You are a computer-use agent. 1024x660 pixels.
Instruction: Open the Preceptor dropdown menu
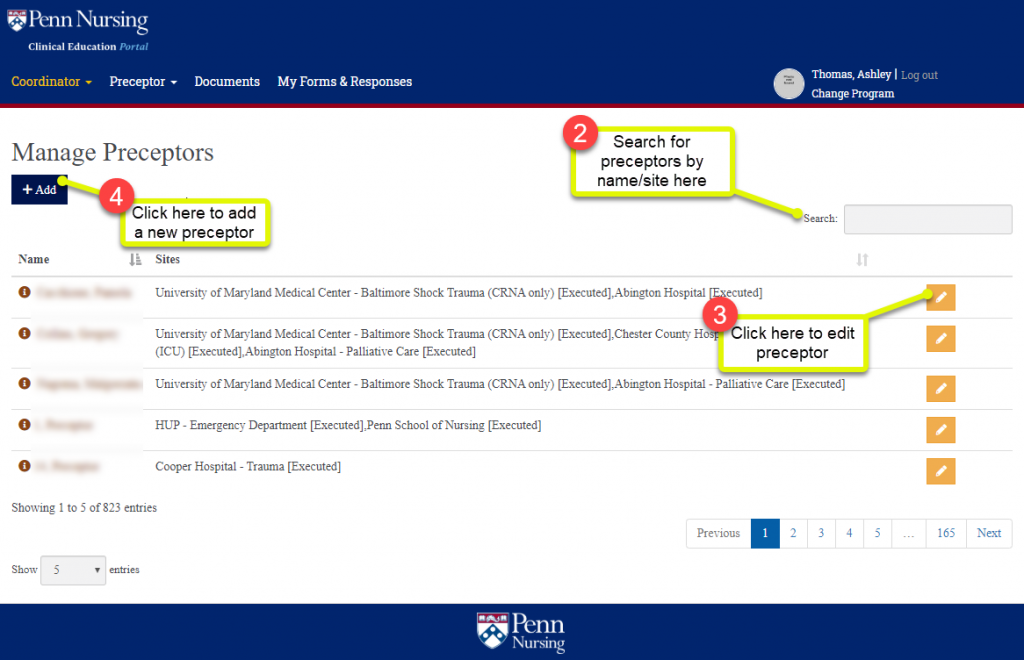(x=143, y=82)
